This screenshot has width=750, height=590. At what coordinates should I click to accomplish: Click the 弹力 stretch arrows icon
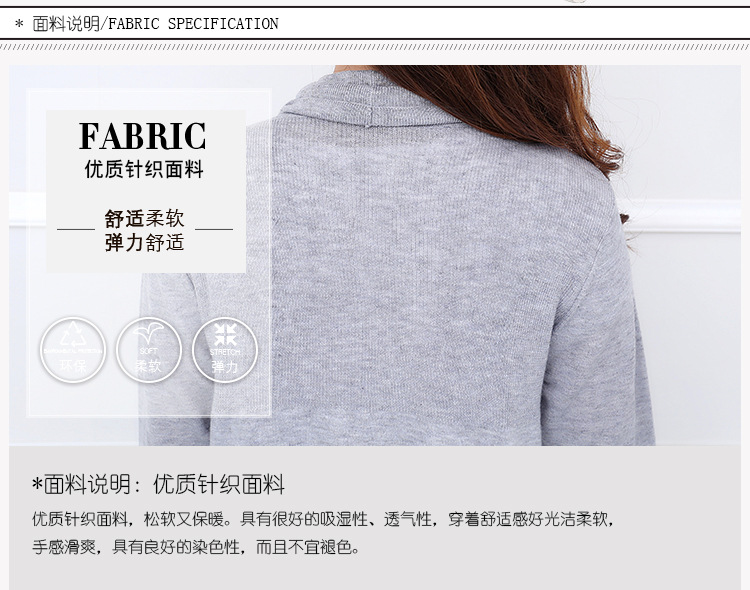pyautogui.click(x=225, y=350)
